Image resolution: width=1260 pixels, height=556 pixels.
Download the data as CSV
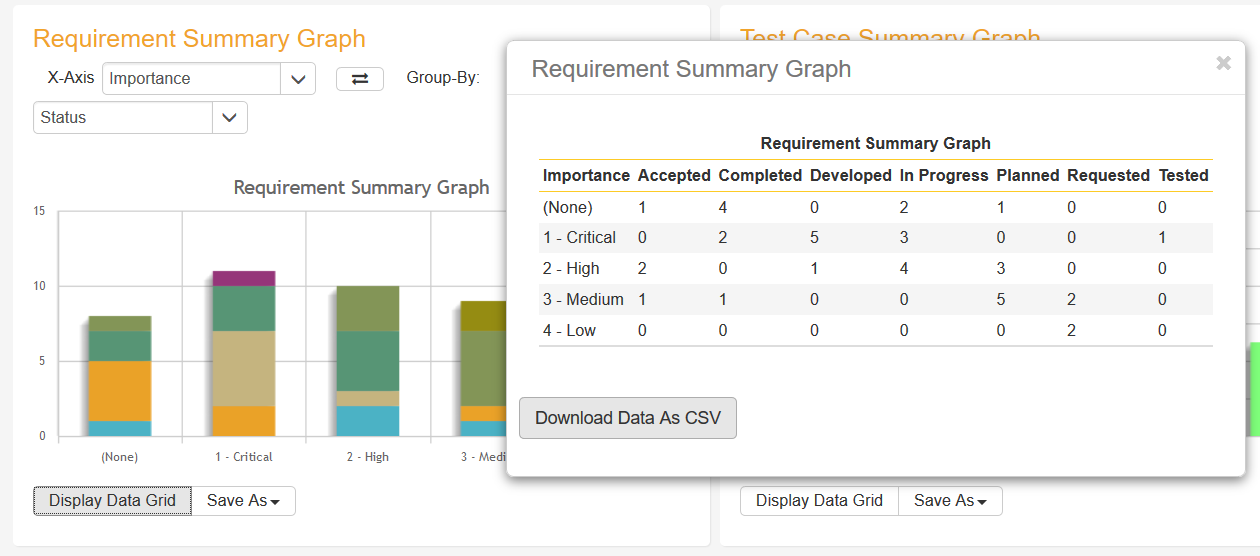pos(627,418)
